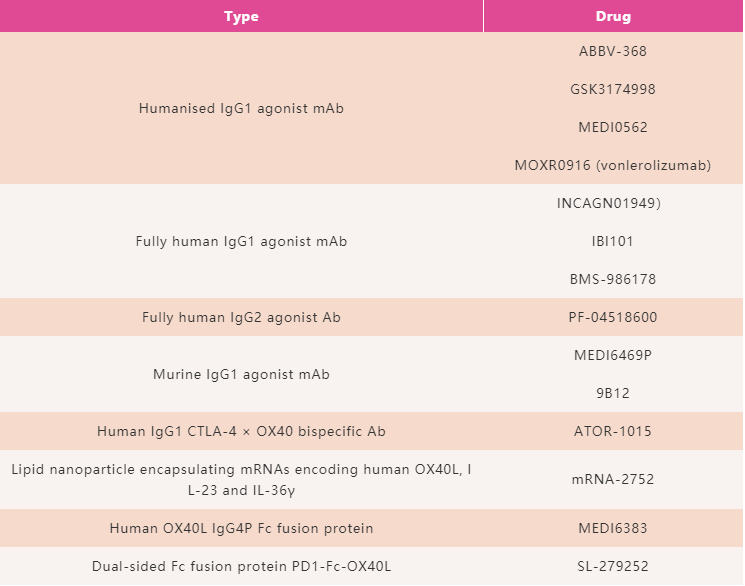
Task: Click MOXR0916 (vonlerolizumab) entry
Action: tap(613, 165)
